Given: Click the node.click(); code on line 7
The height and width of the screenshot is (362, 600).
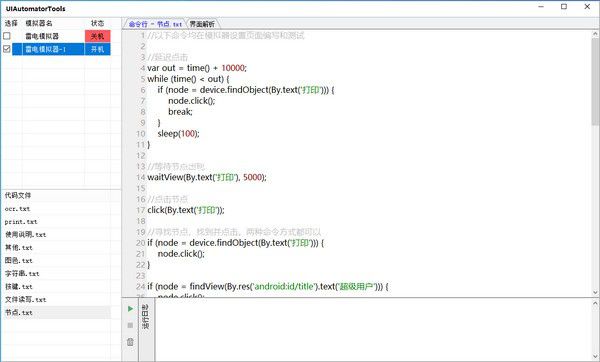Looking at the screenshot, I should pos(192,101).
